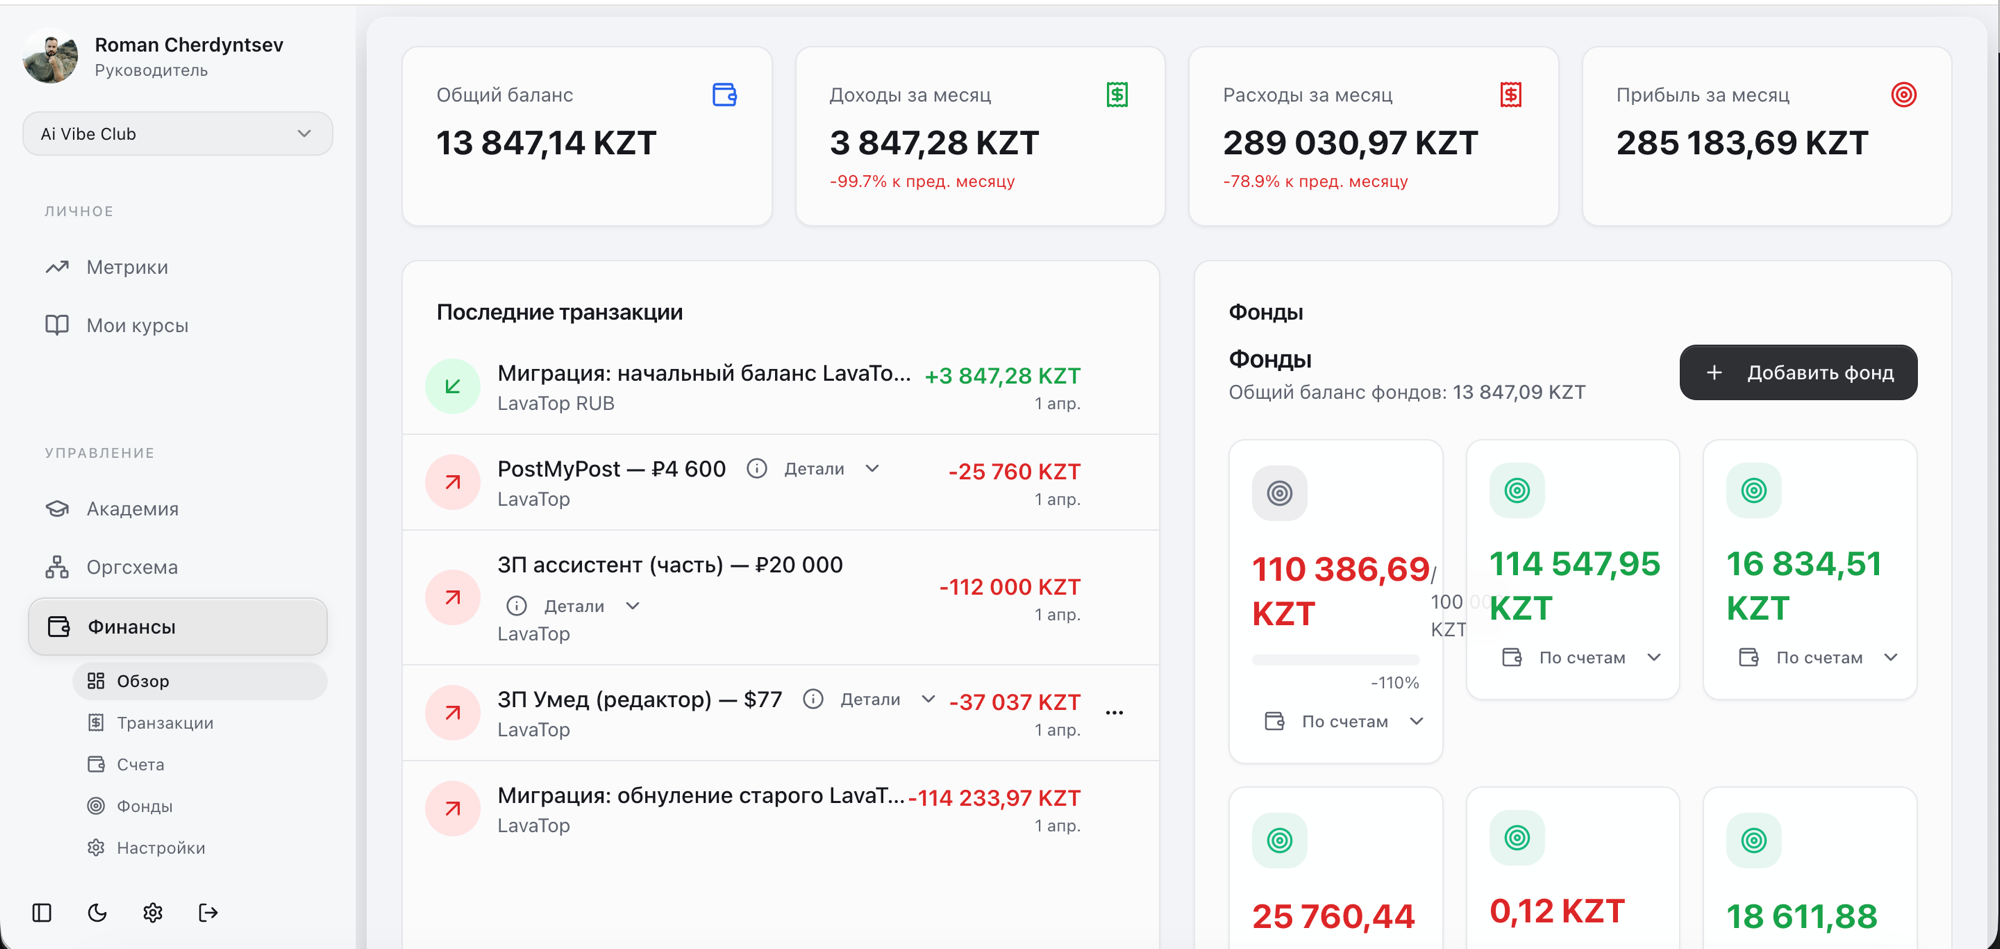Click the green dollar icon in Доходы card

coord(1118,95)
